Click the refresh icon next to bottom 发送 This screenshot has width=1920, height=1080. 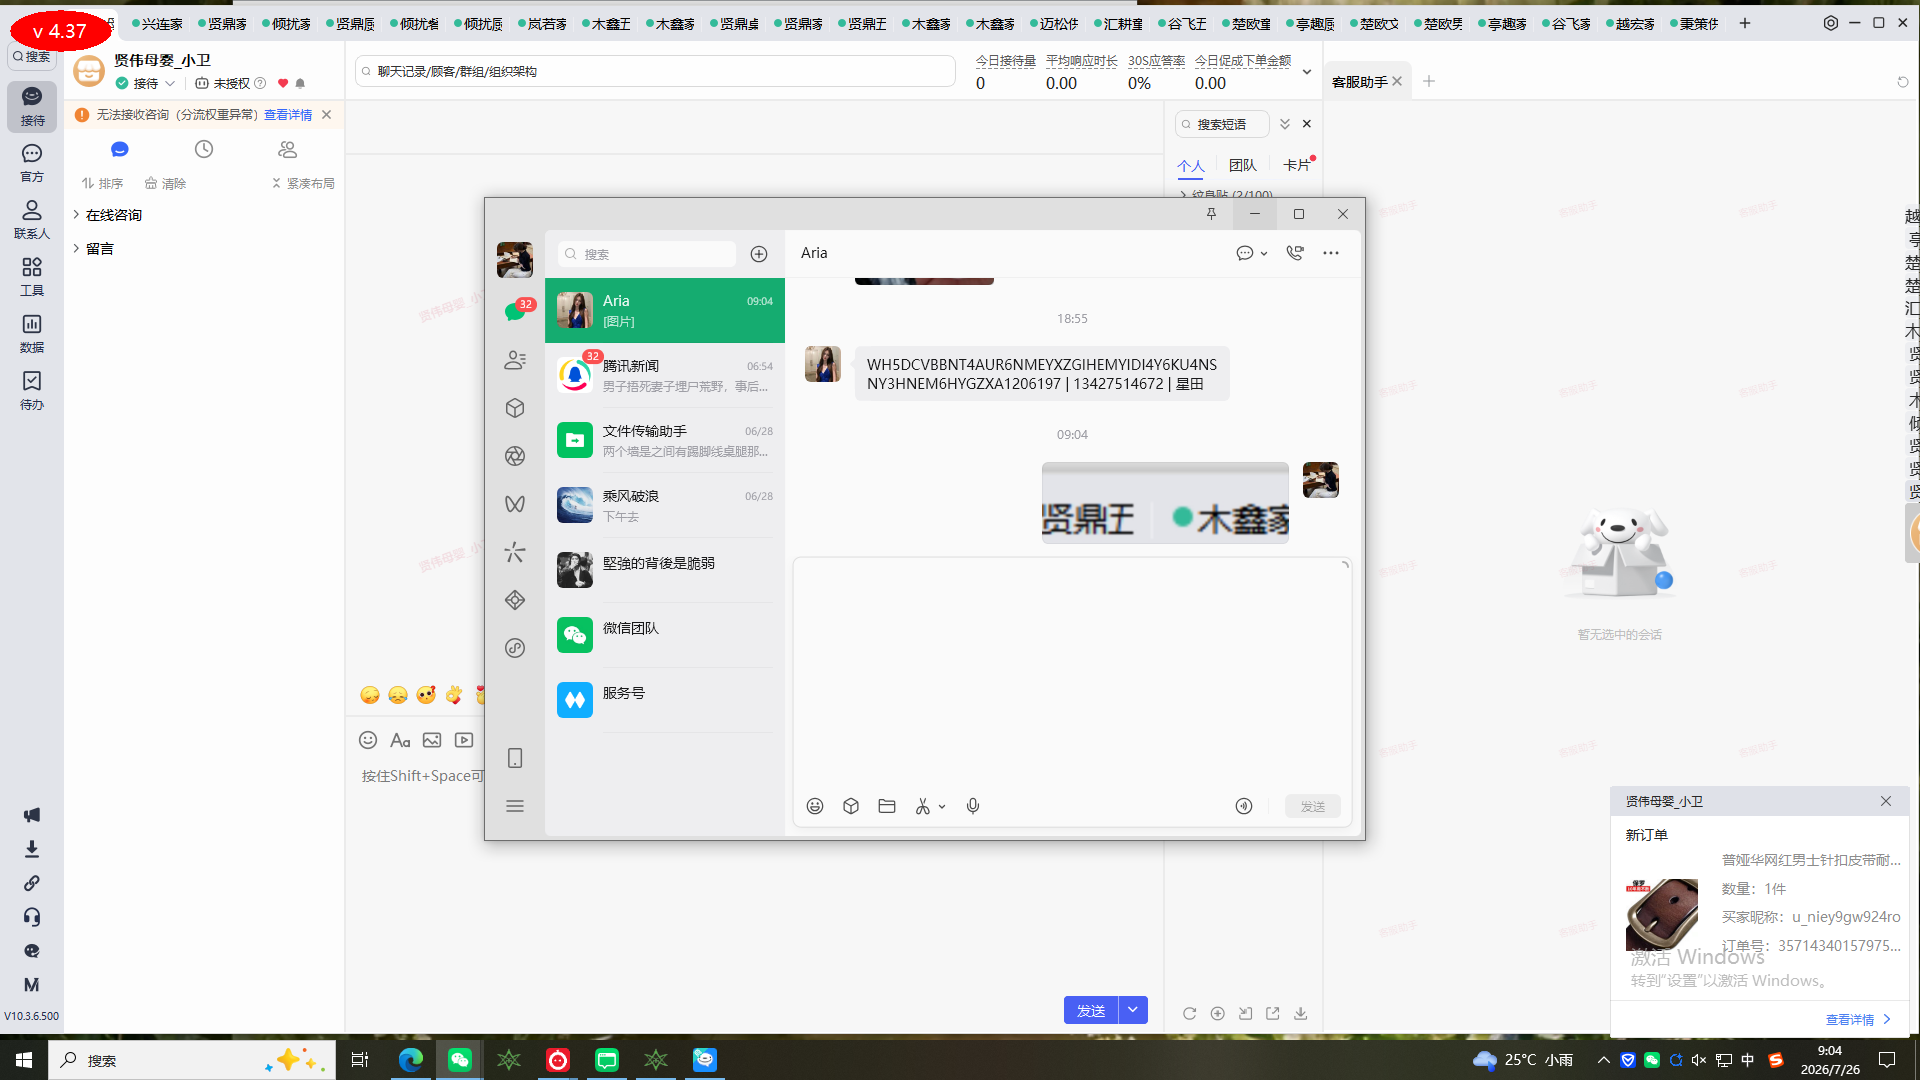pyautogui.click(x=1189, y=1013)
